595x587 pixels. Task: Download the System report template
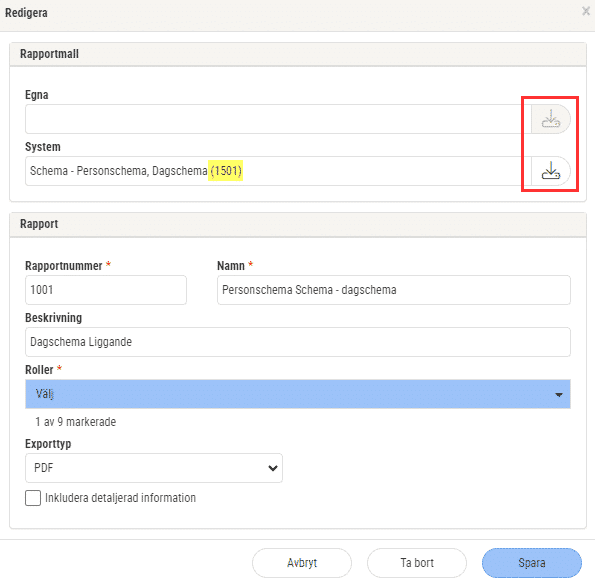(x=551, y=171)
